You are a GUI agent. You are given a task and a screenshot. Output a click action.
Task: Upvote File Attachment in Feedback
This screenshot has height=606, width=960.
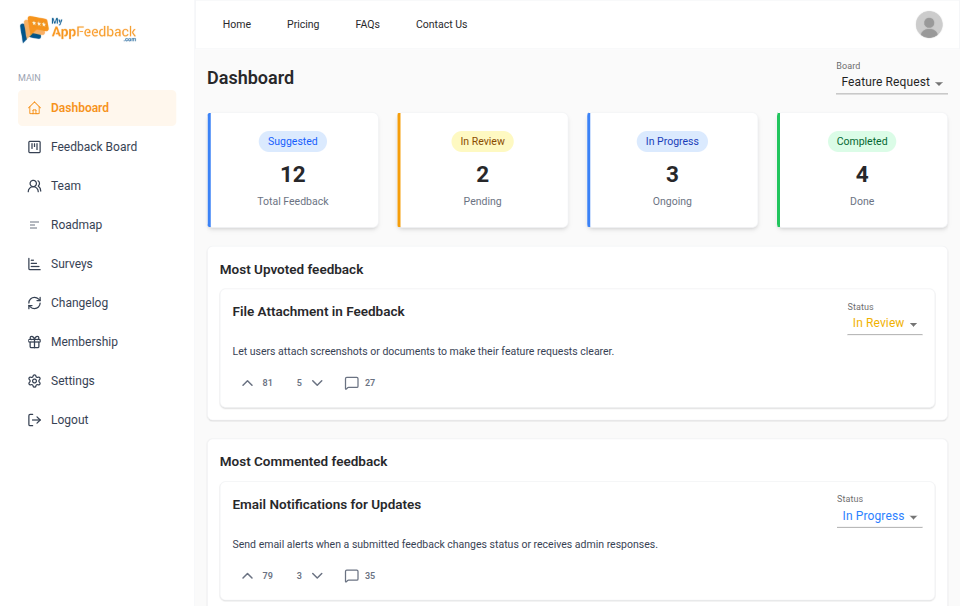click(x=247, y=382)
